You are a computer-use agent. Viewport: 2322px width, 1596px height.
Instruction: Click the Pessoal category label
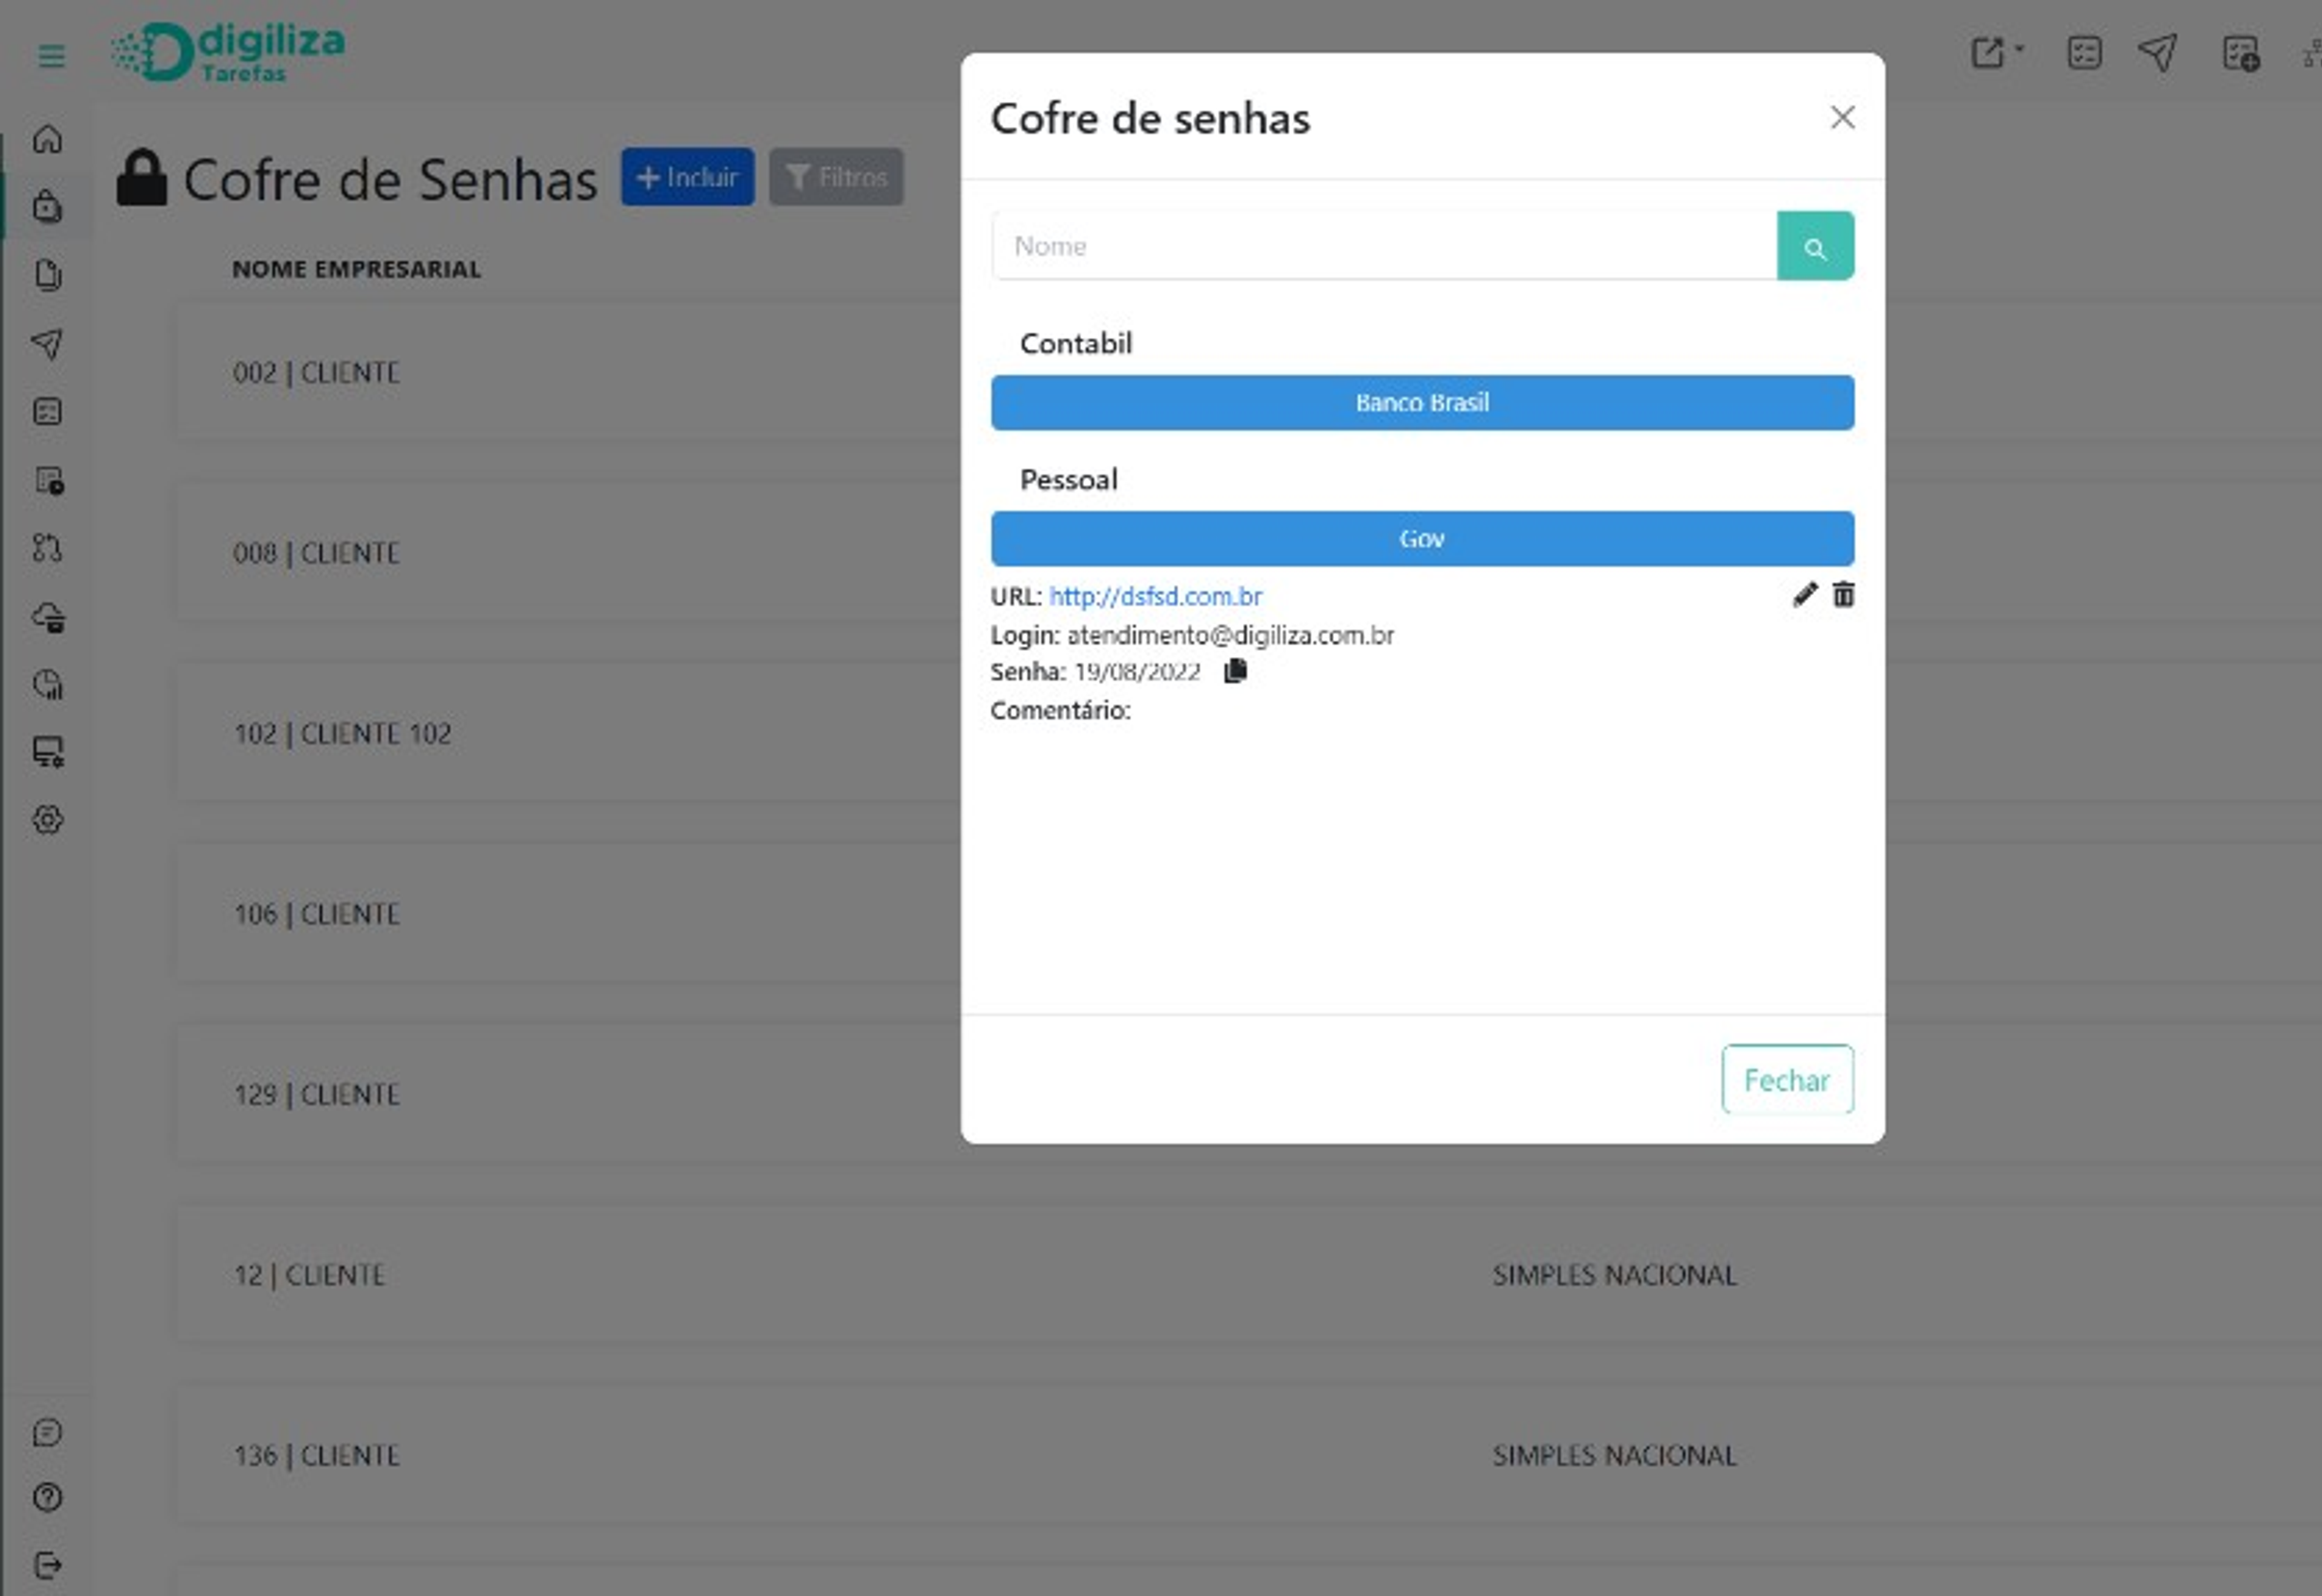1069,479
